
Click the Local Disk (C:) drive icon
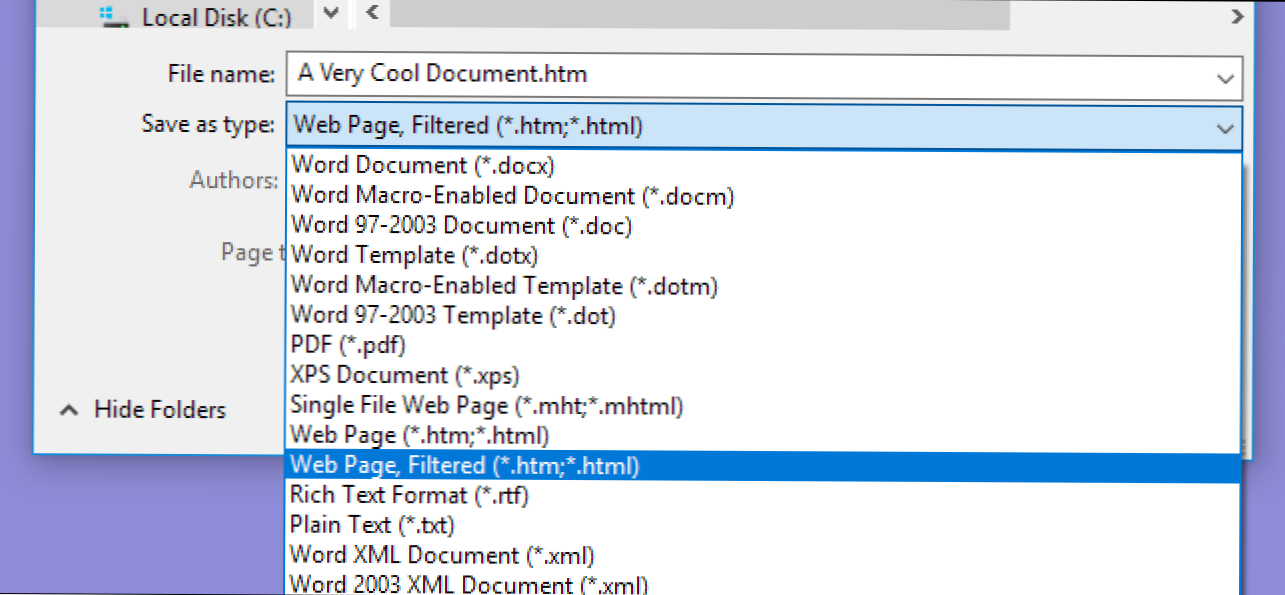coord(114,16)
